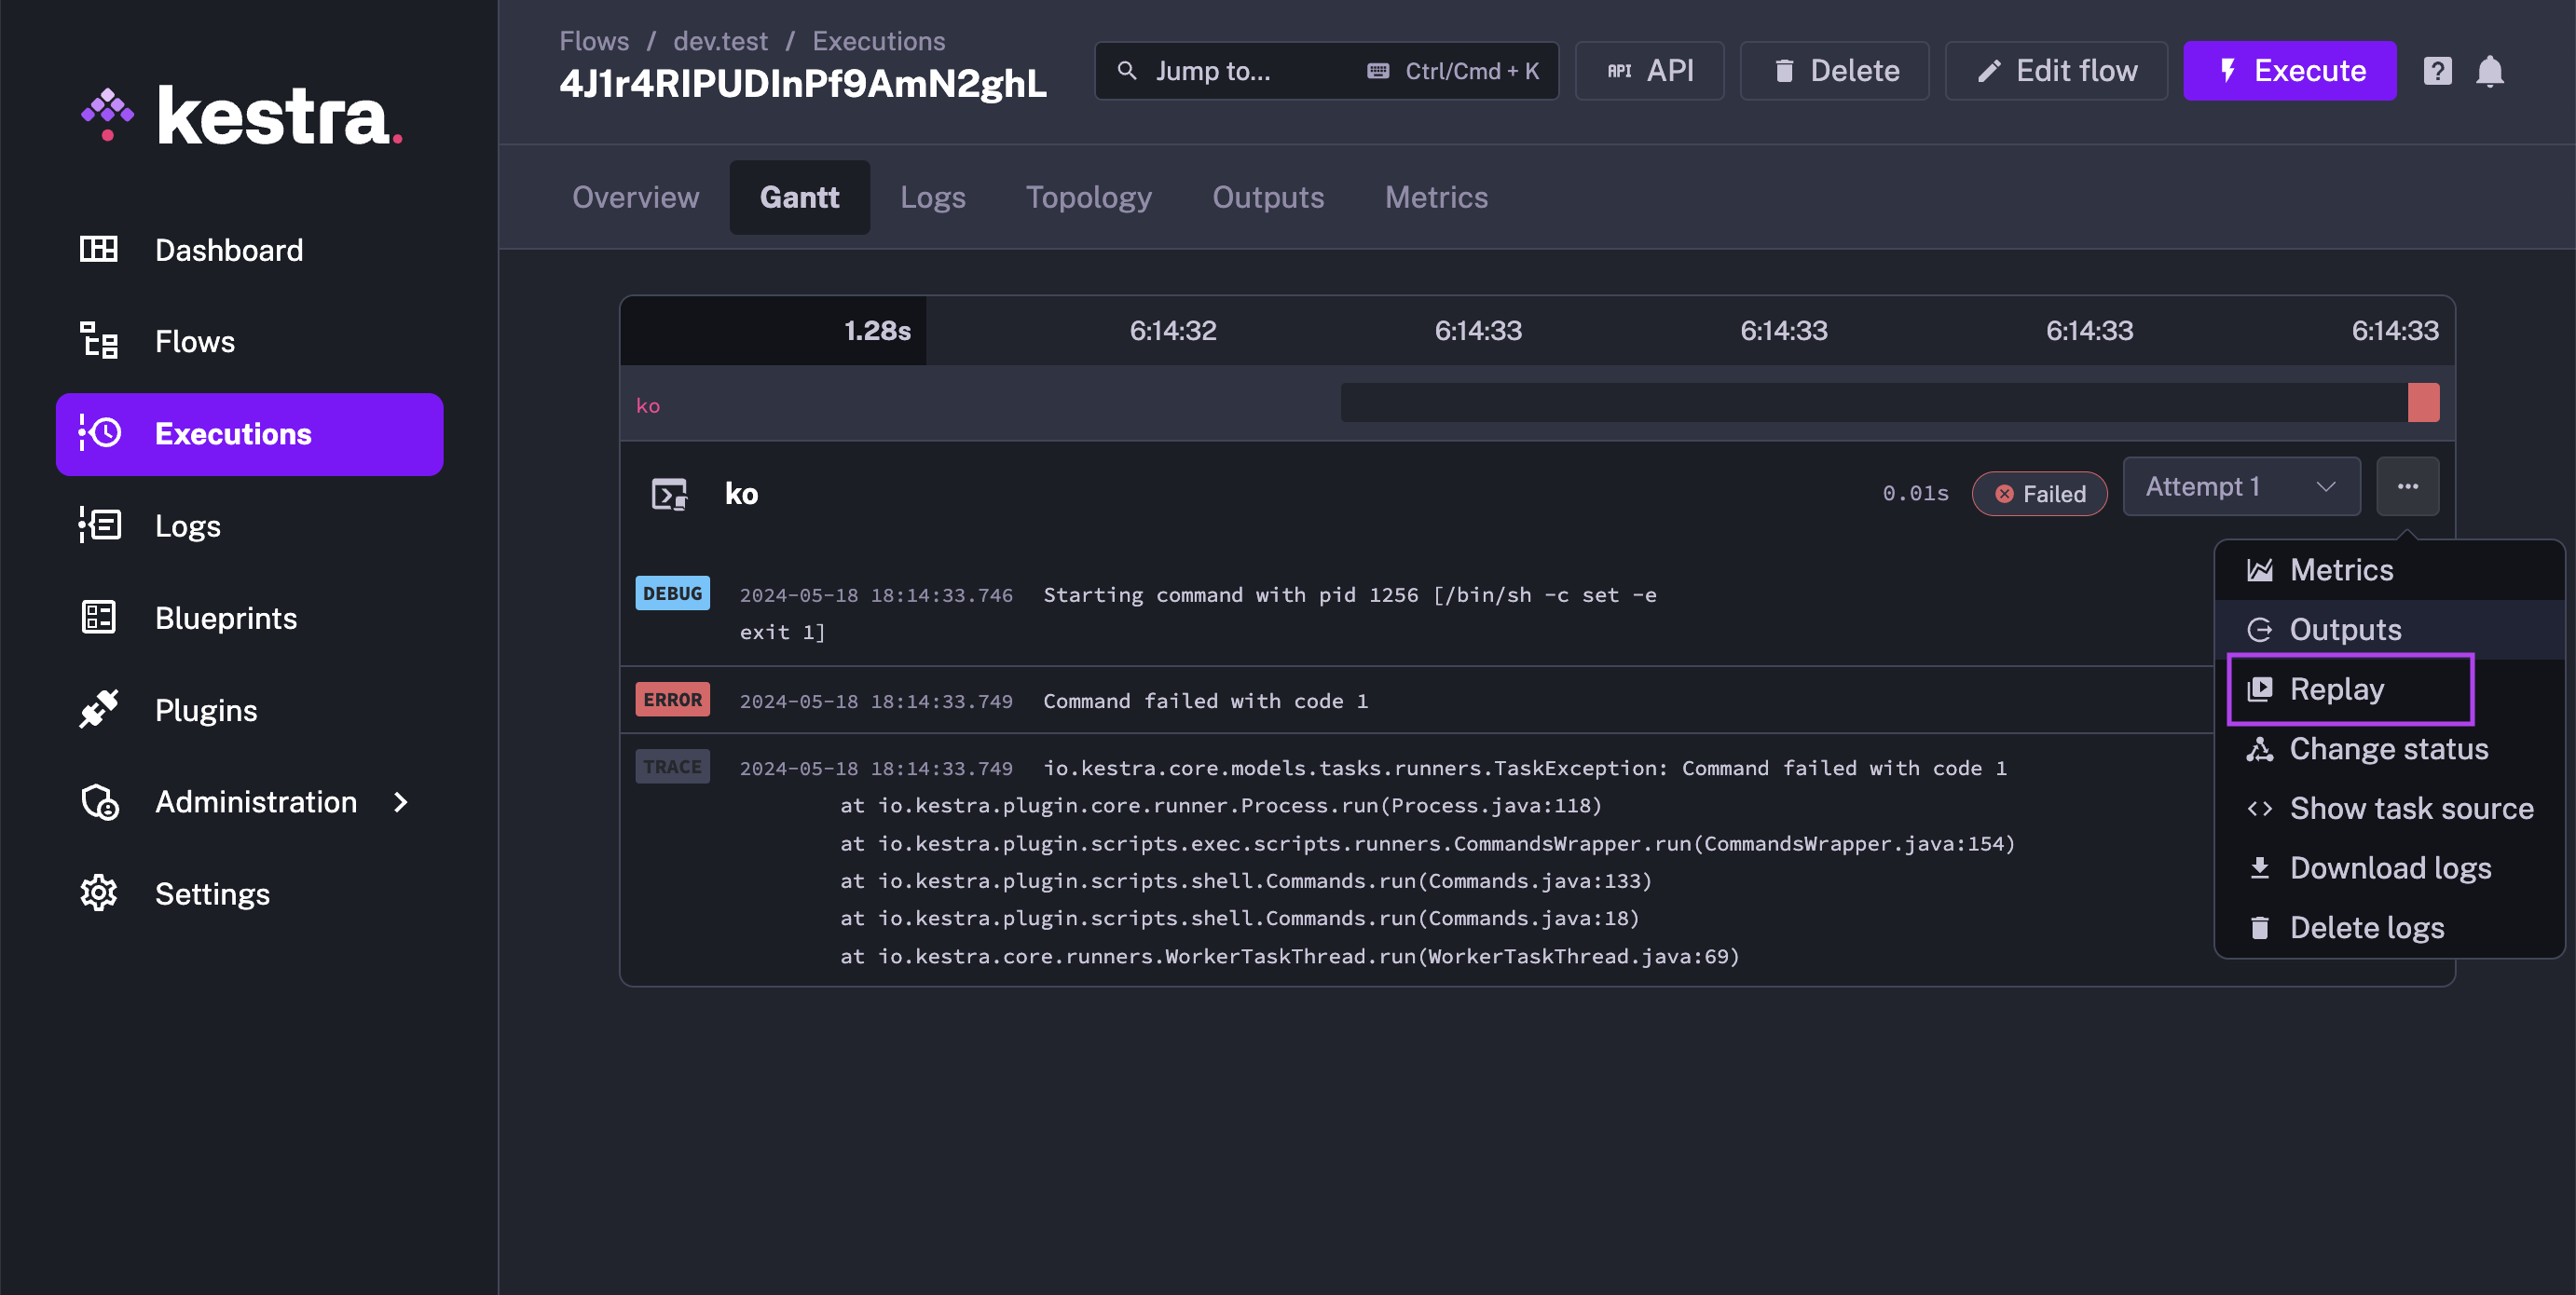Image resolution: width=2576 pixels, height=1295 pixels.
Task: Expand the Administration submenu chevron
Action: coord(401,801)
